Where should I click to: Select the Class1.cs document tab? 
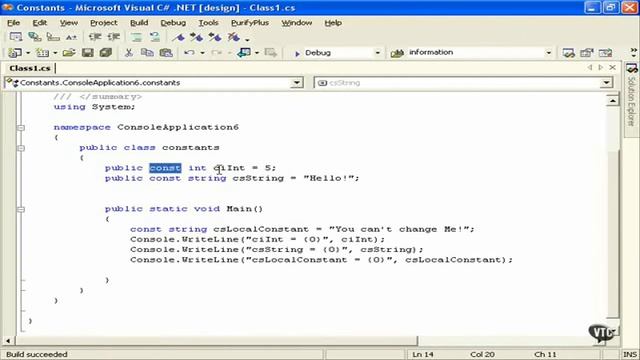coord(30,68)
